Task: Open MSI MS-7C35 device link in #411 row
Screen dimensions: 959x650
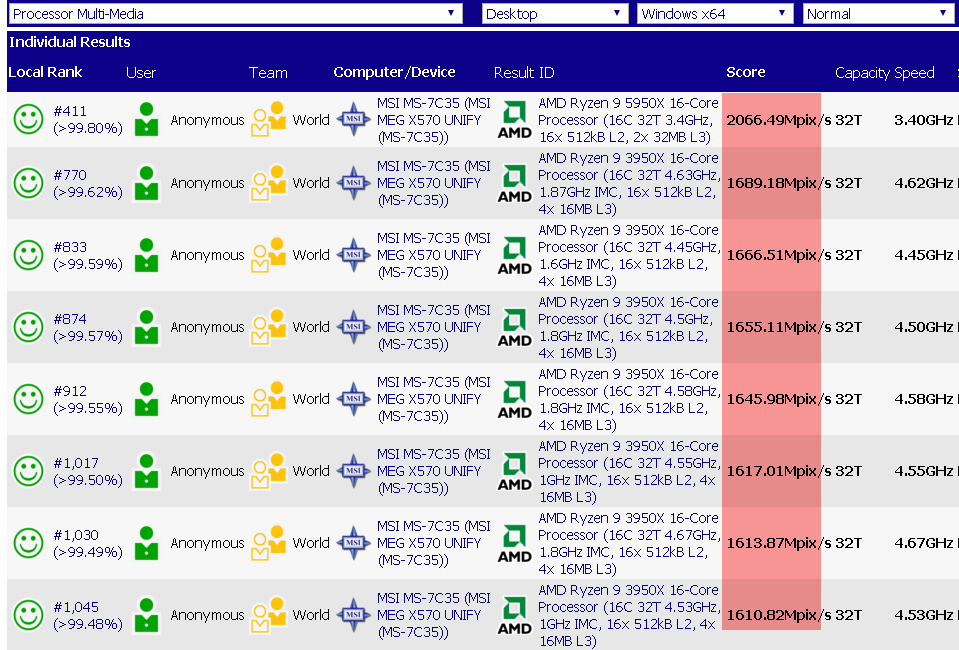Action: pyautogui.click(x=434, y=120)
